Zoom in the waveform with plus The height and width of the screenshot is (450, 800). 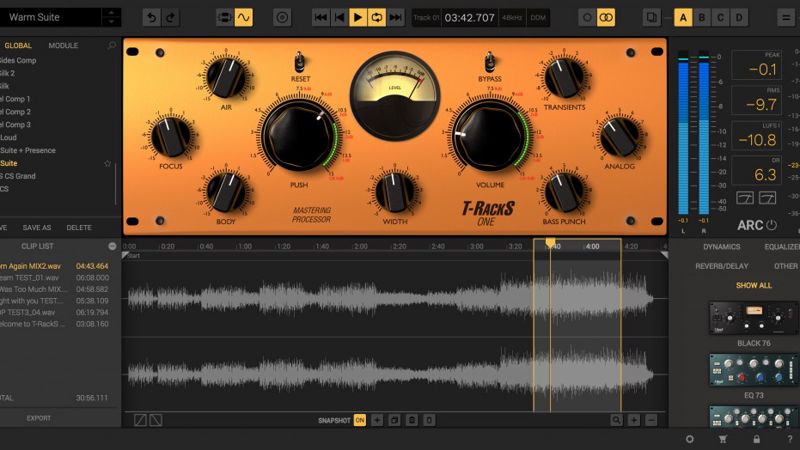[634, 420]
